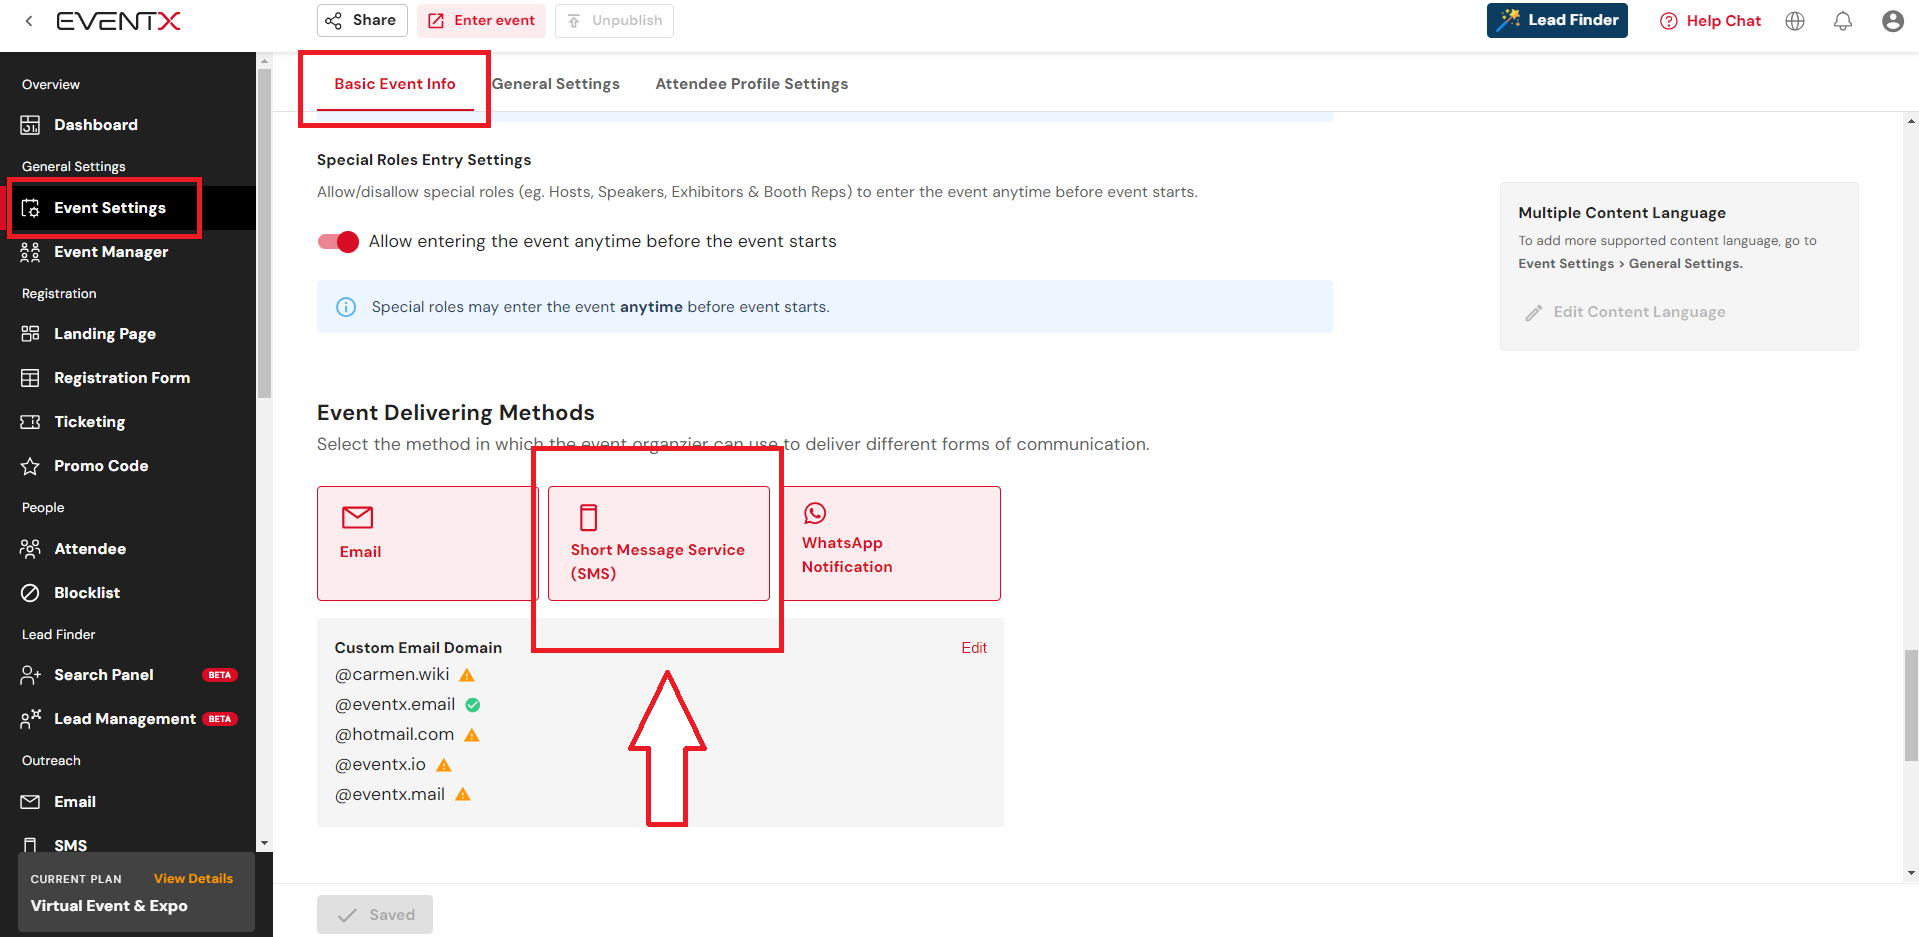Click the notifications bell icon
Screen dimensions: 1919x937
pyautogui.click(x=1843, y=21)
